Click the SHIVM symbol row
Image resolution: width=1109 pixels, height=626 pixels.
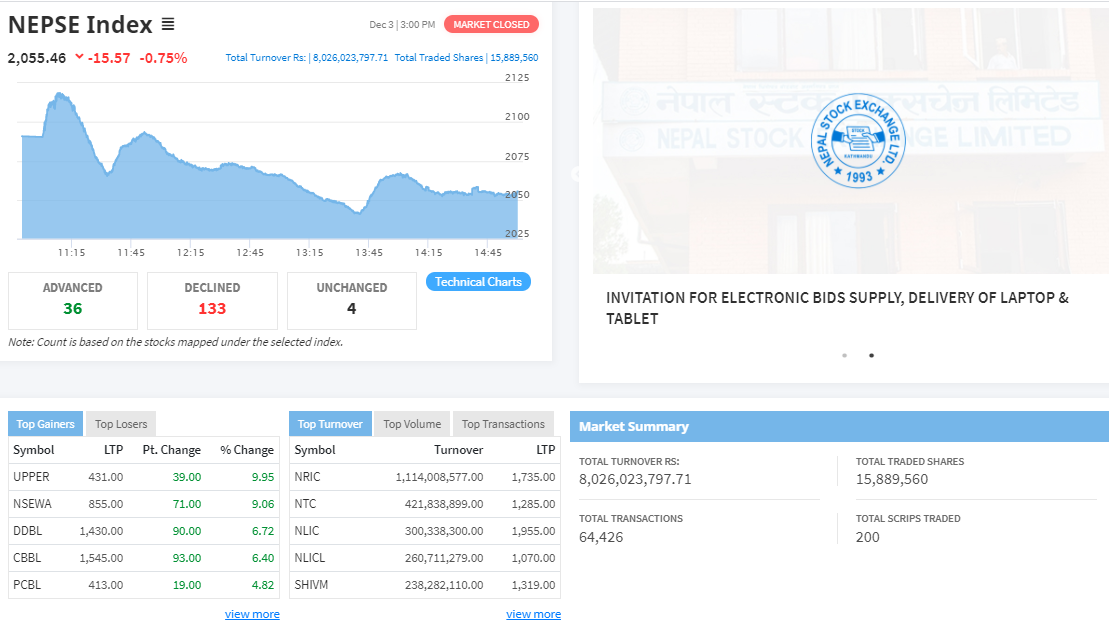(425, 584)
